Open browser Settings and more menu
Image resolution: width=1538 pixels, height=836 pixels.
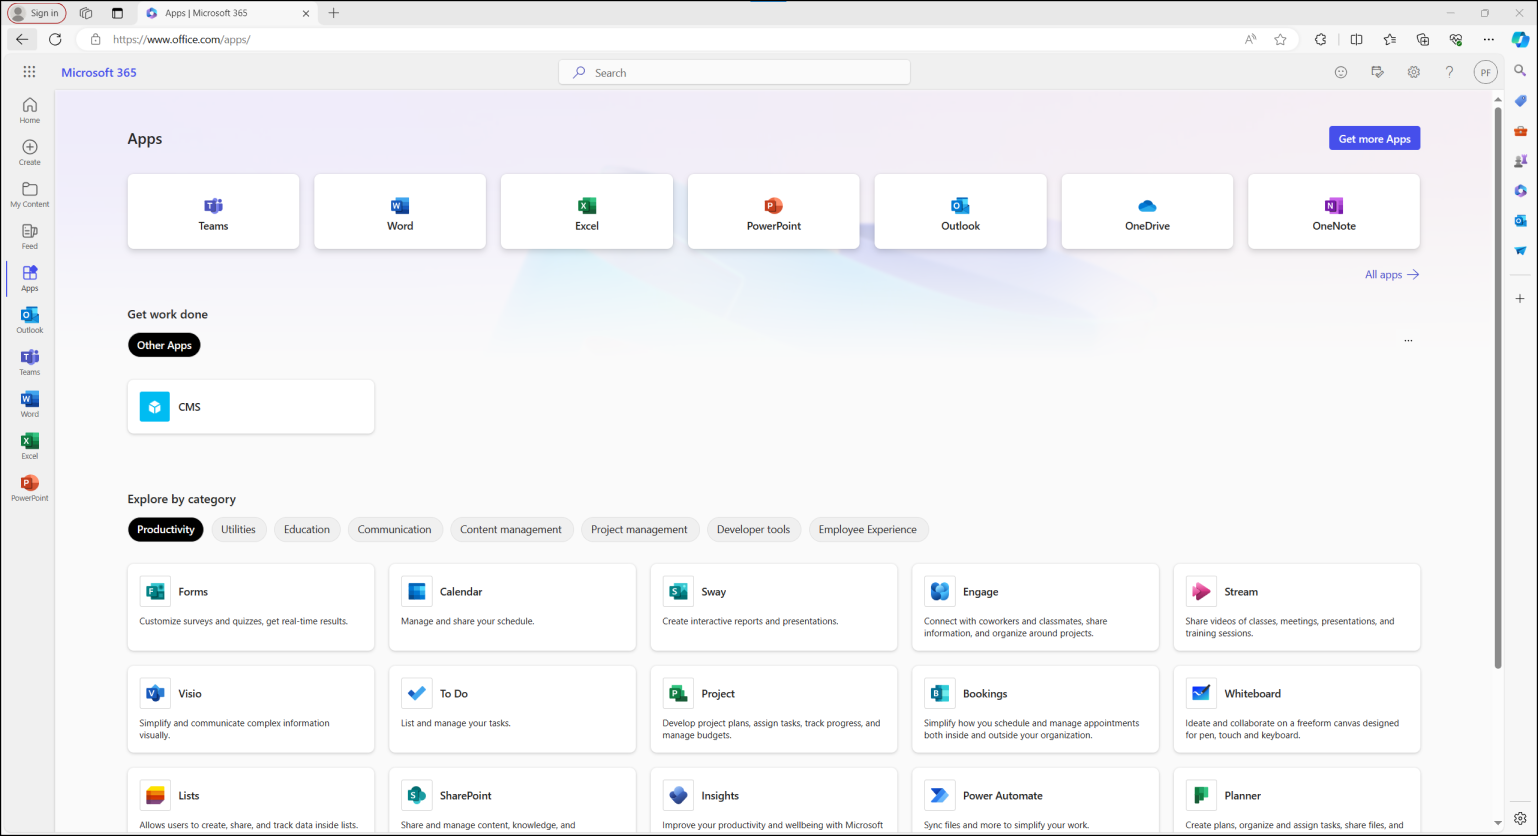coord(1488,39)
